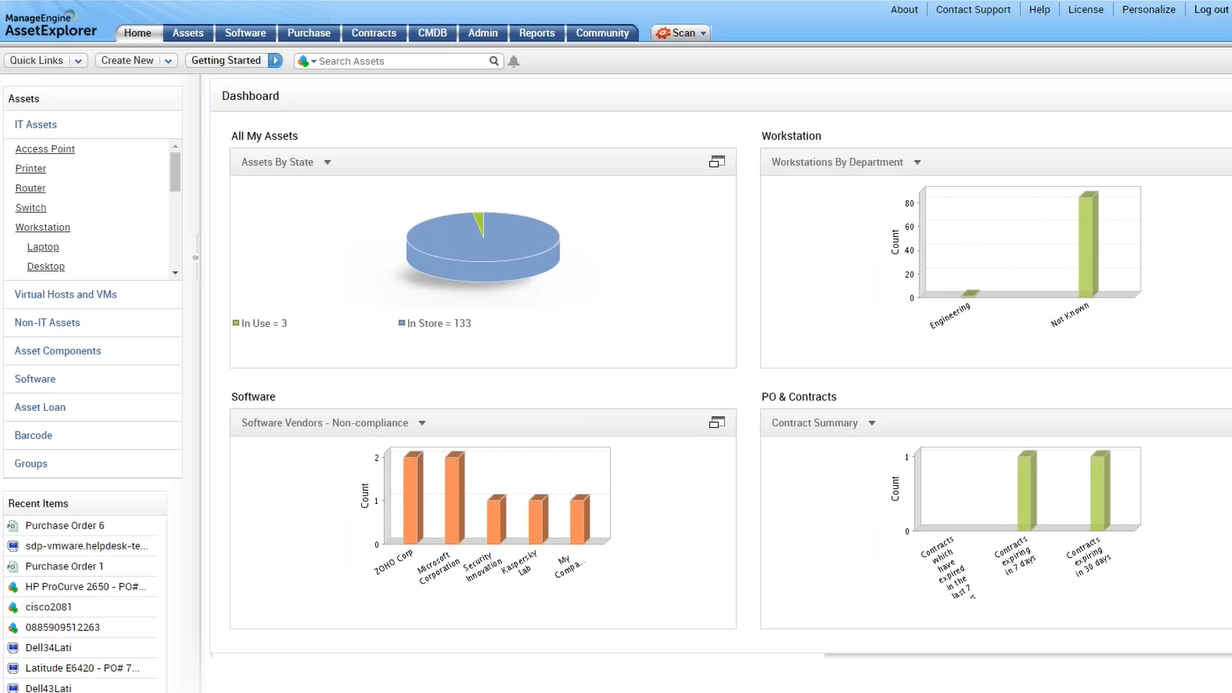Switch to the CMDB tab
The width and height of the screenshot is (1232, 693).
click(x=432, y=32)
